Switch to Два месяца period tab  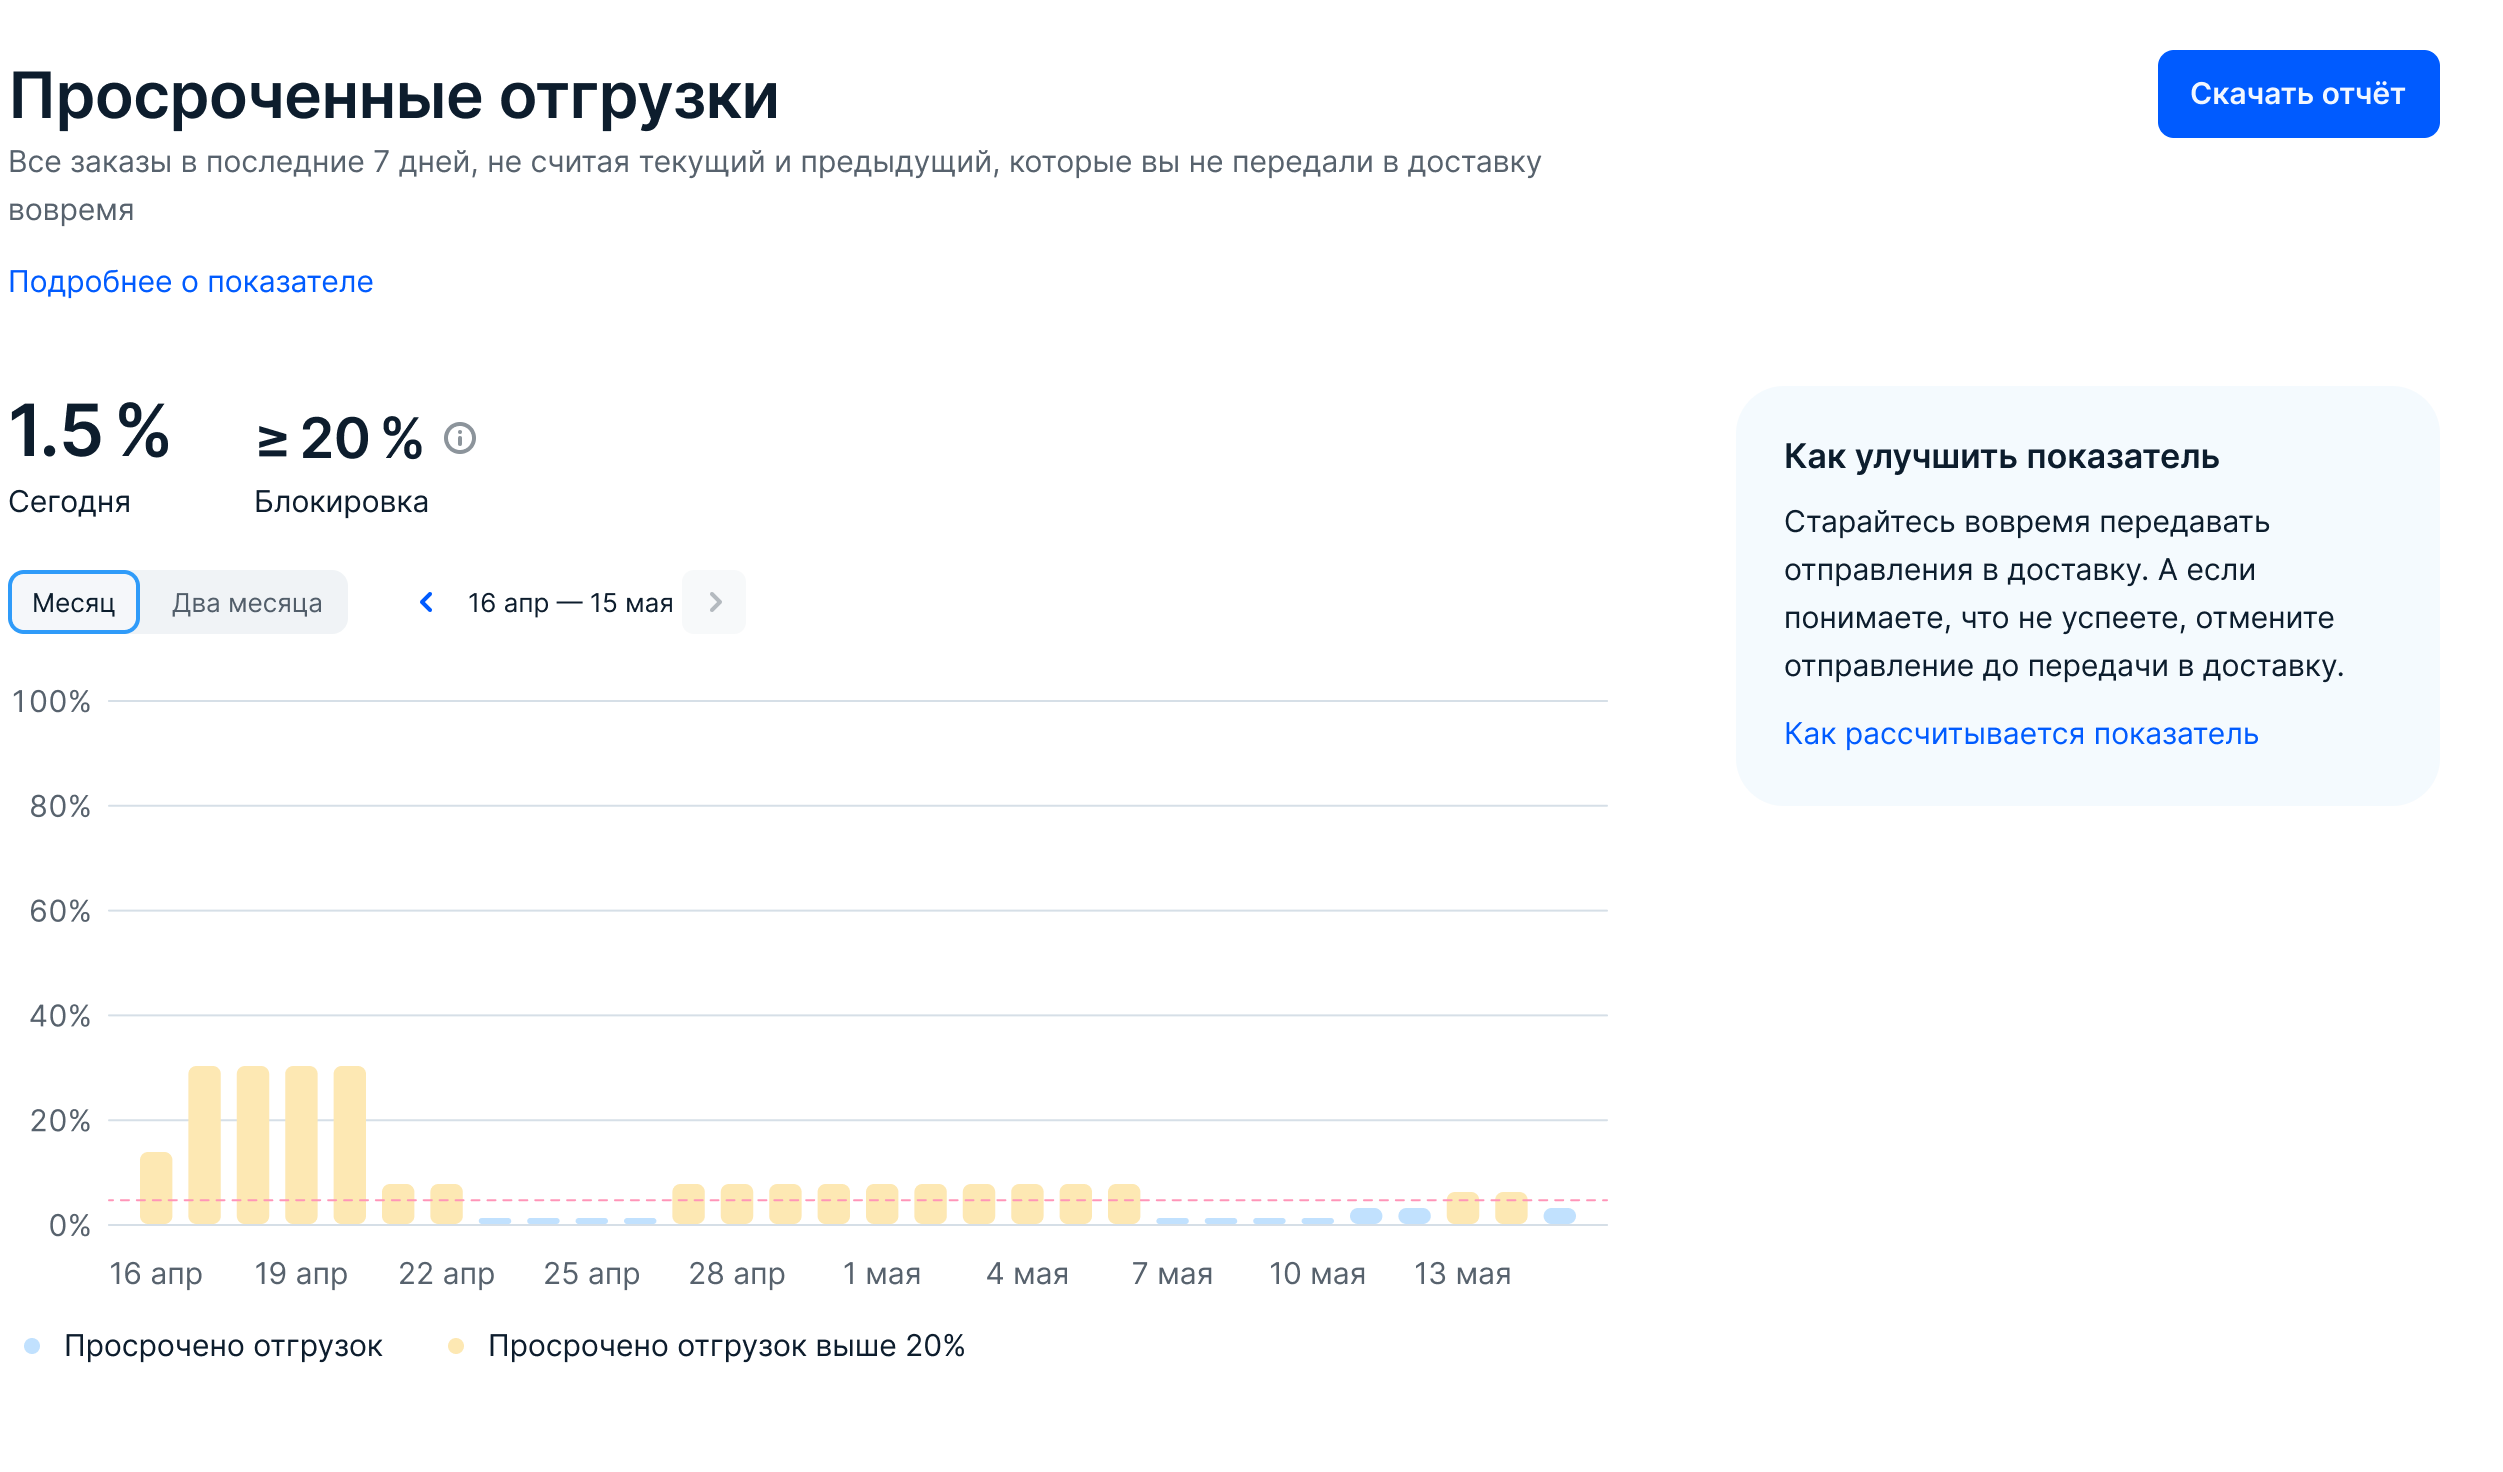click(246, 602)
